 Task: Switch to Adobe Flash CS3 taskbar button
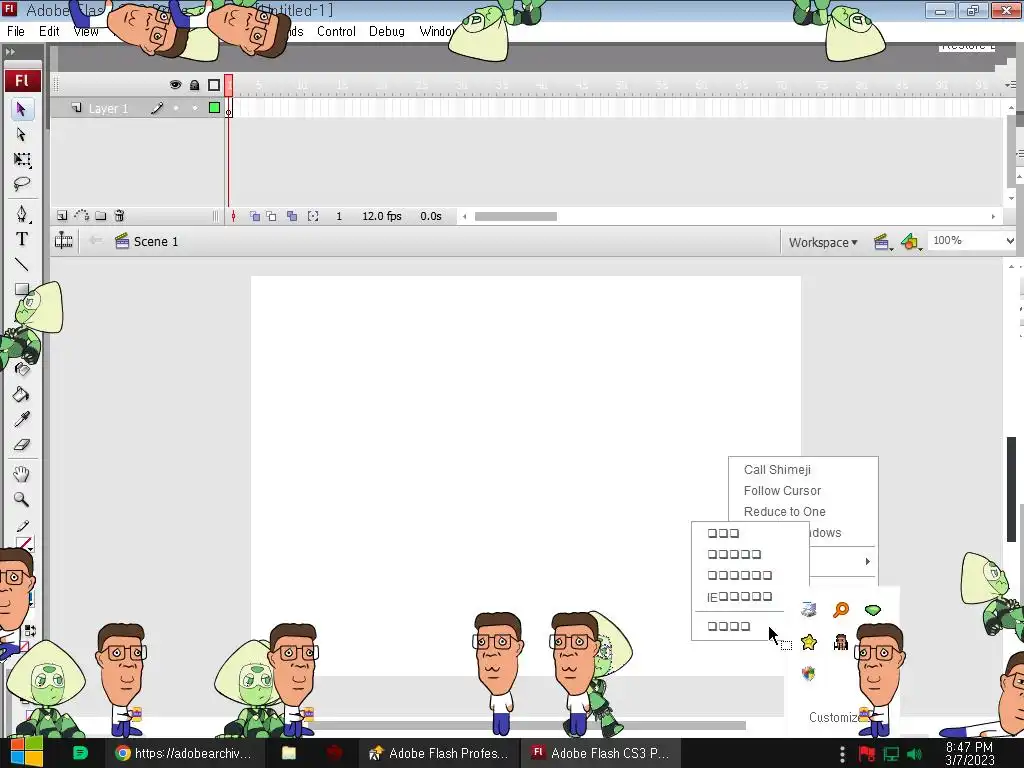pyautogui.click(x=601, y=753)
